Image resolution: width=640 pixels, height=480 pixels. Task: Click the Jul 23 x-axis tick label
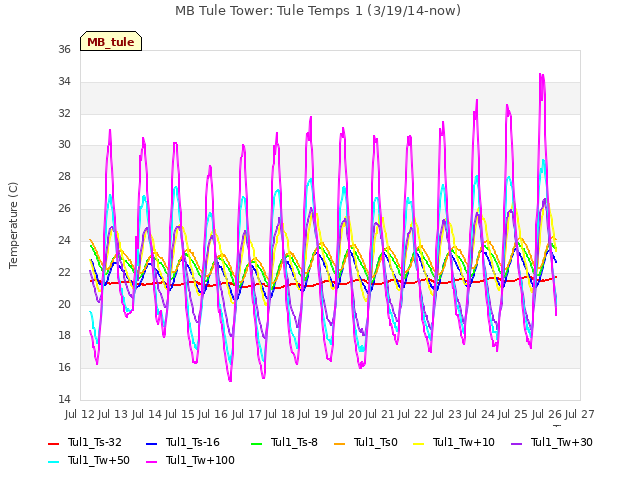pos(448,414)
